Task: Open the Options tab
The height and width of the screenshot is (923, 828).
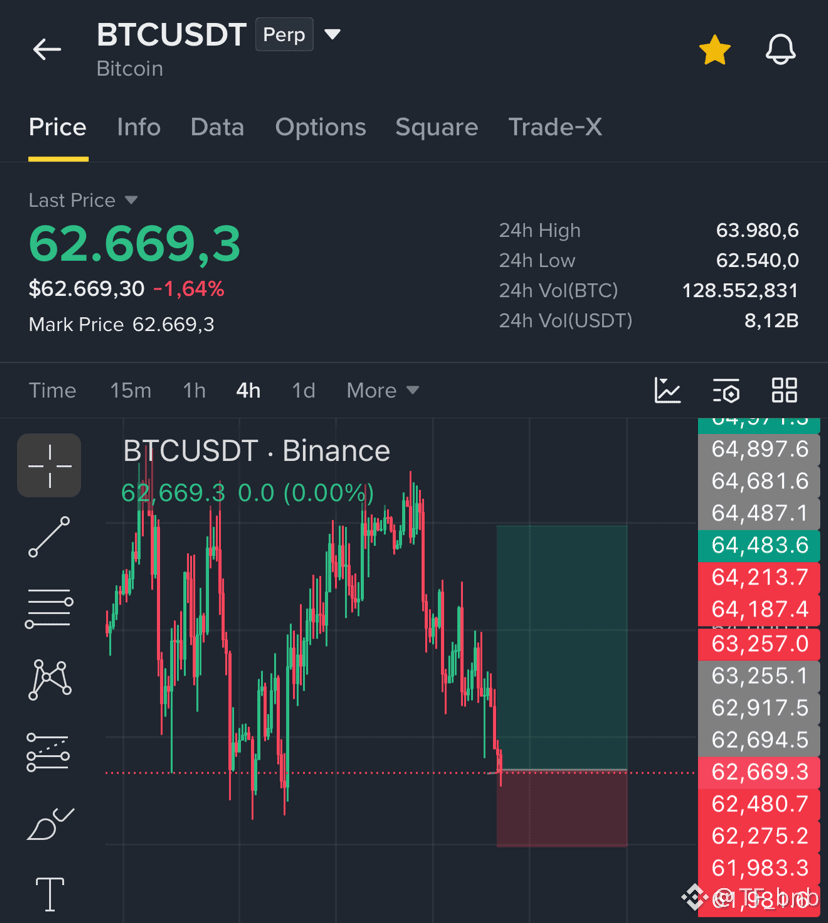Action: (320, 127)
